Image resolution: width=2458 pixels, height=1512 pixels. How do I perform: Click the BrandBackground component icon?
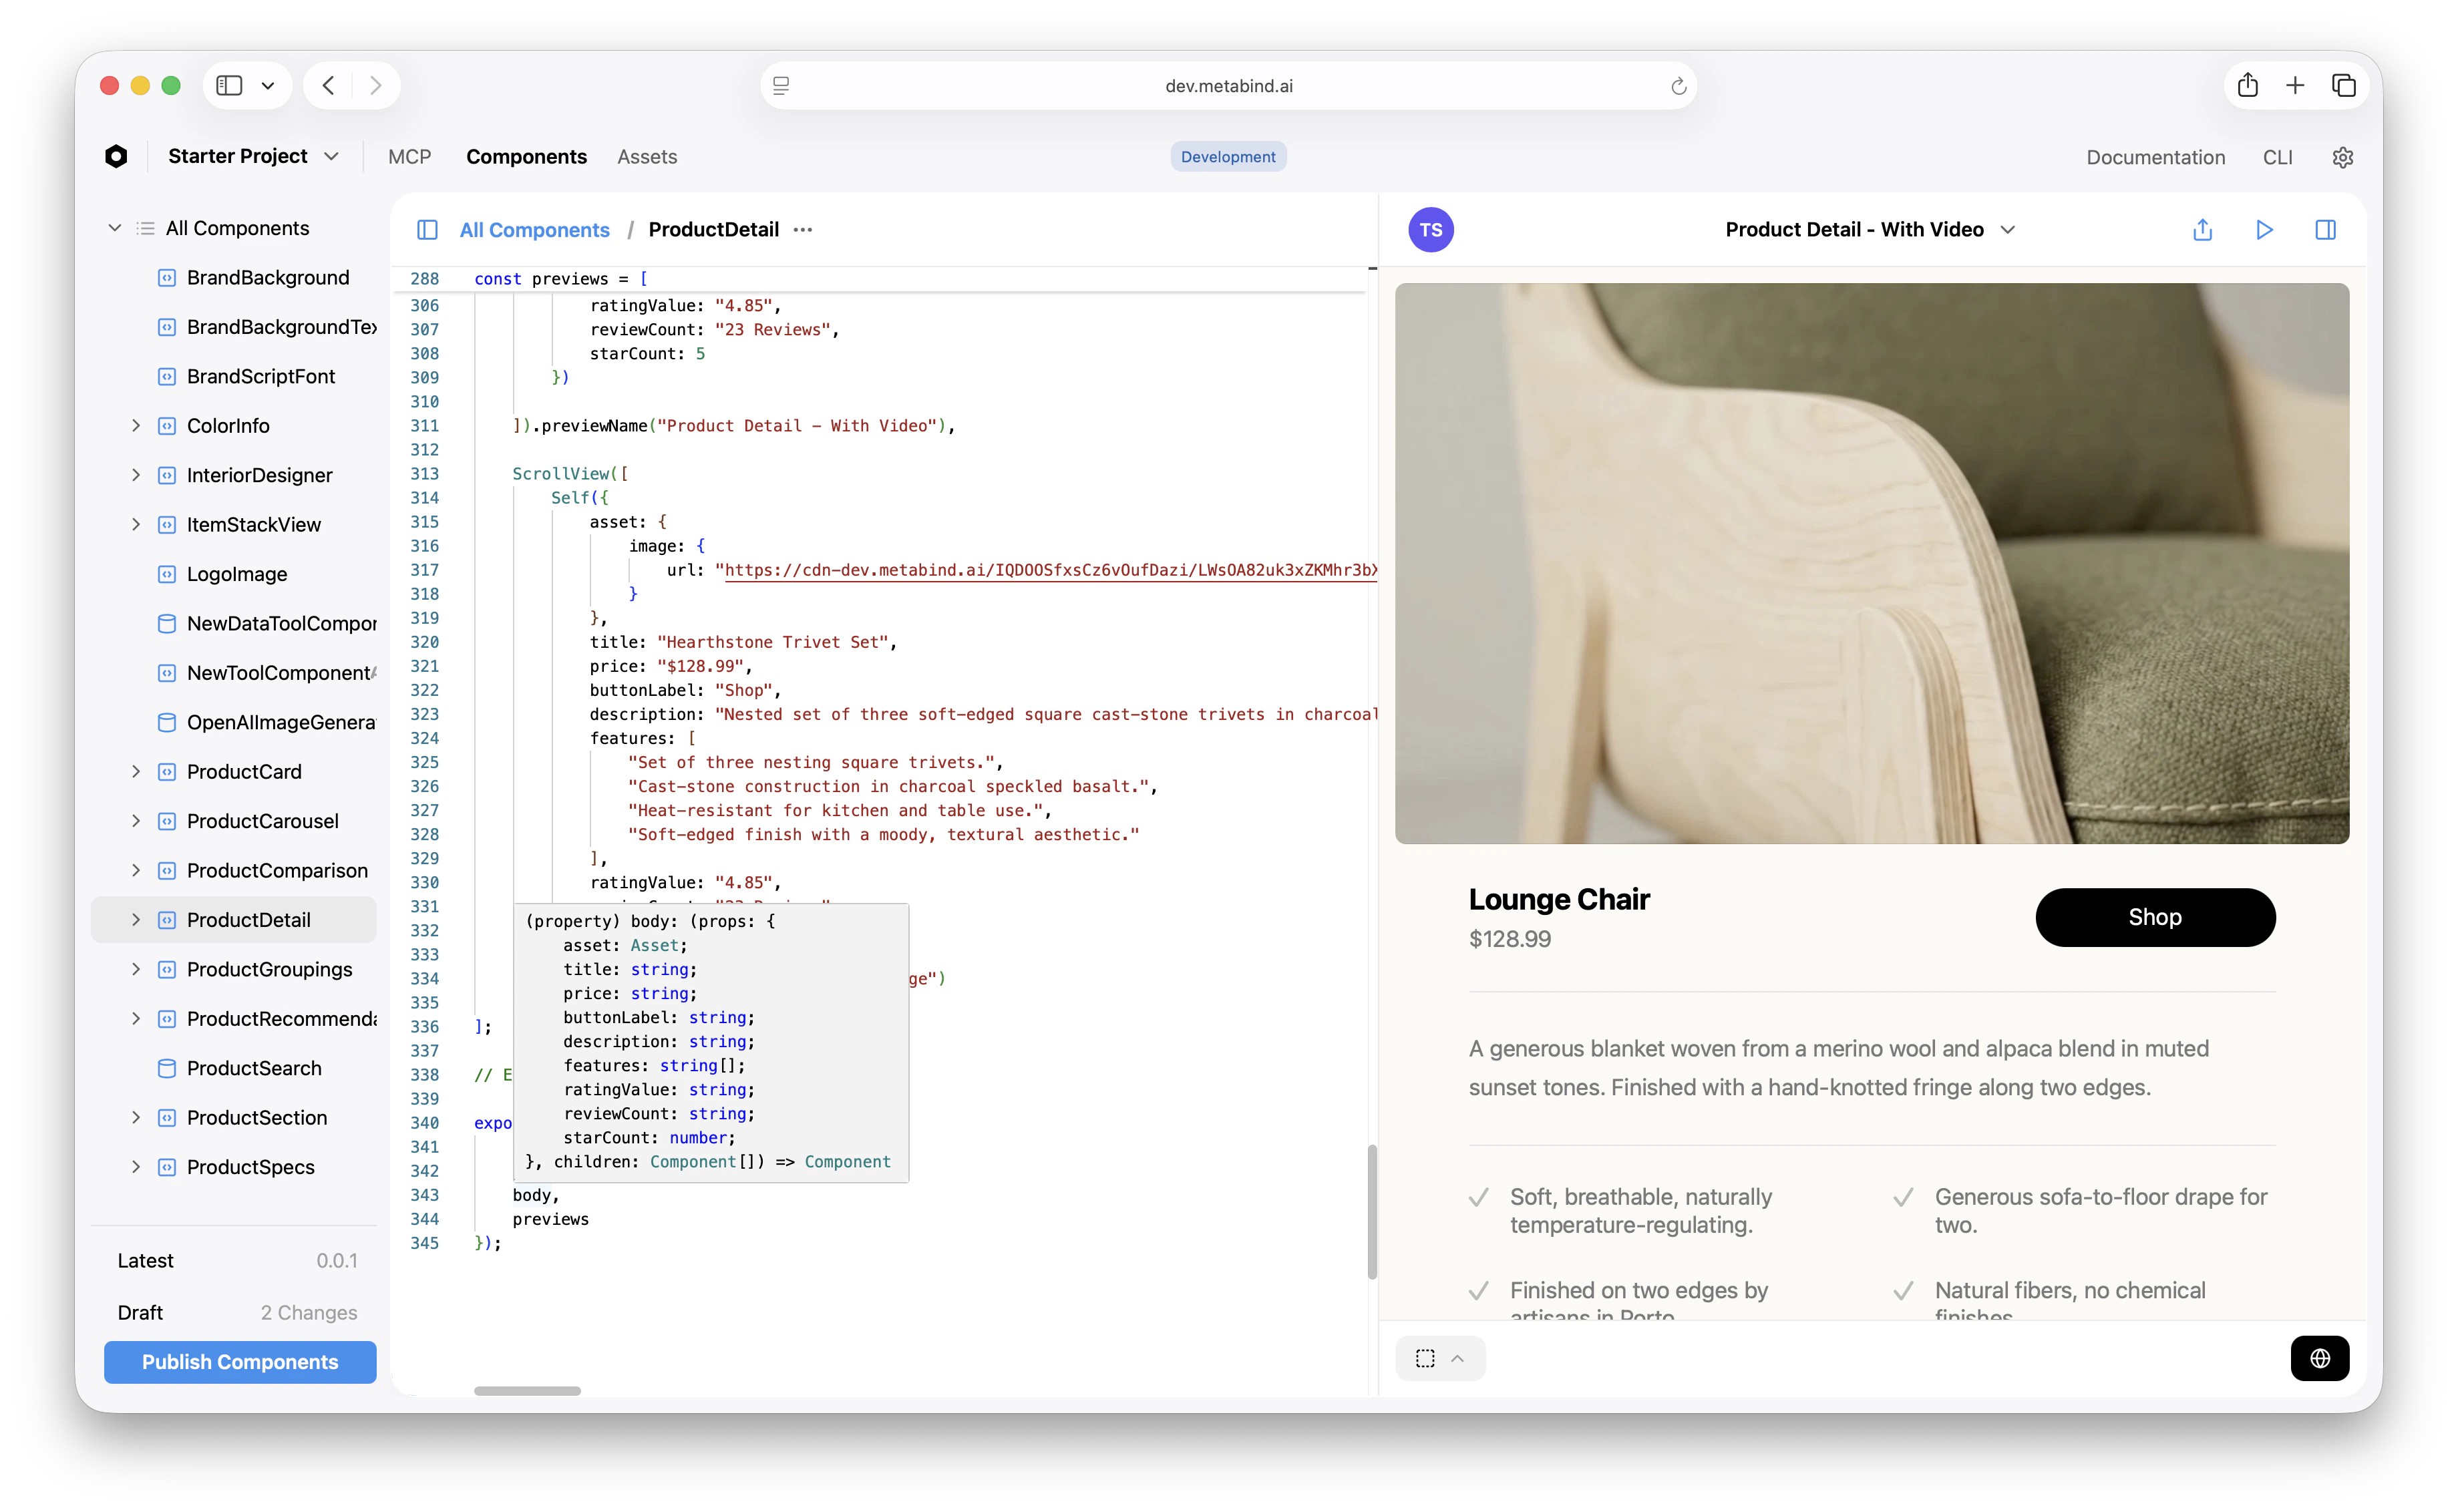[x=167, y=278]
